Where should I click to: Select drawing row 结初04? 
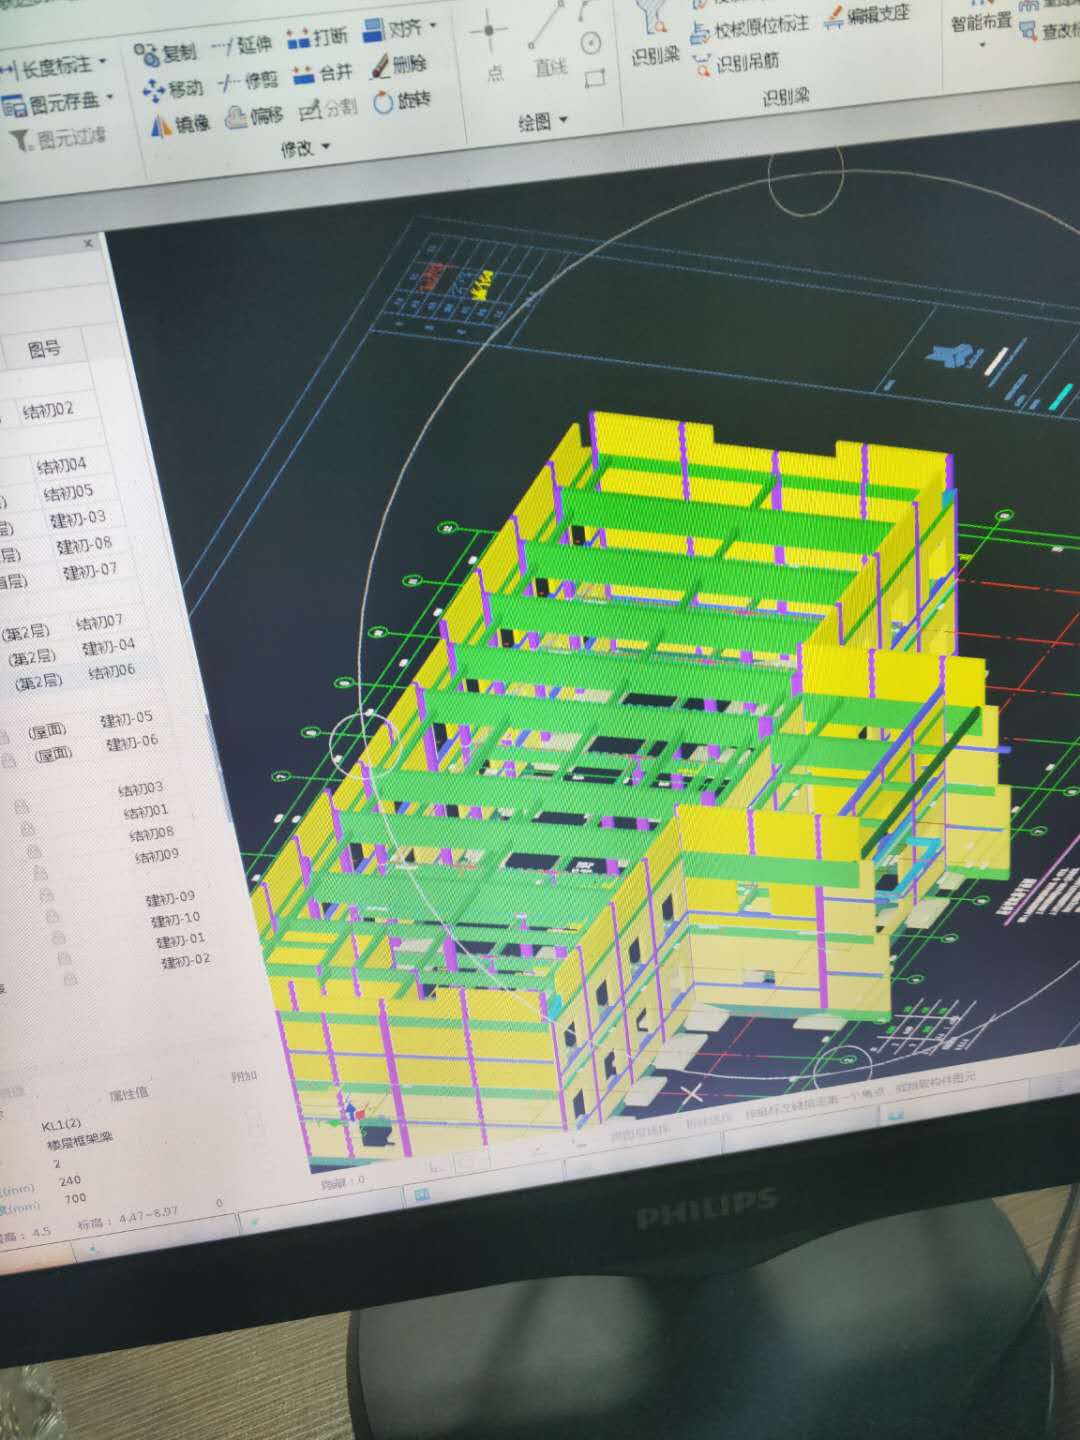(x=61, y=466)
